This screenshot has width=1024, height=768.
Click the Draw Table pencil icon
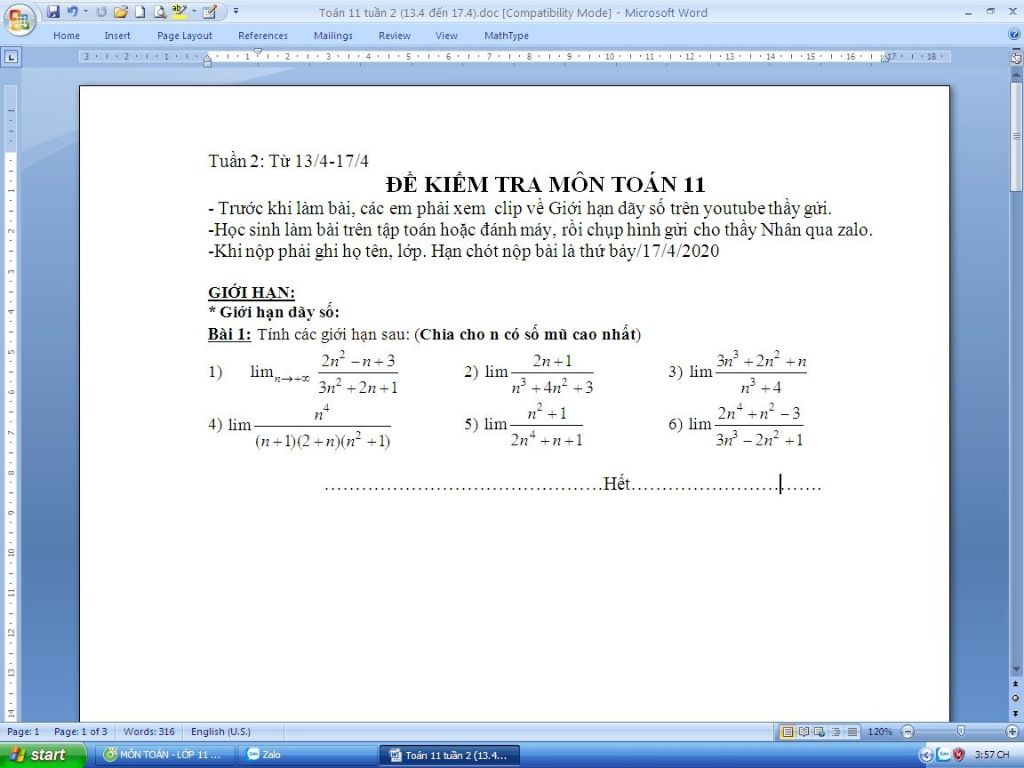pos(209,12)
